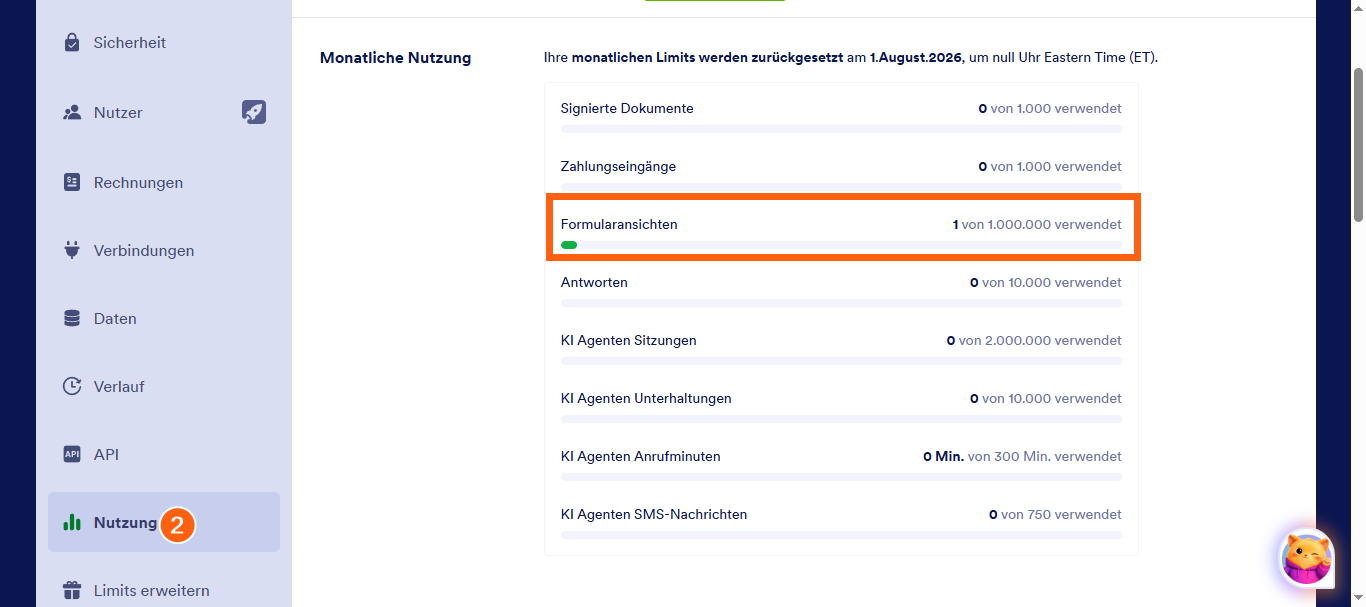Open the cat mascot chat assistant

tap(1307, 557)
